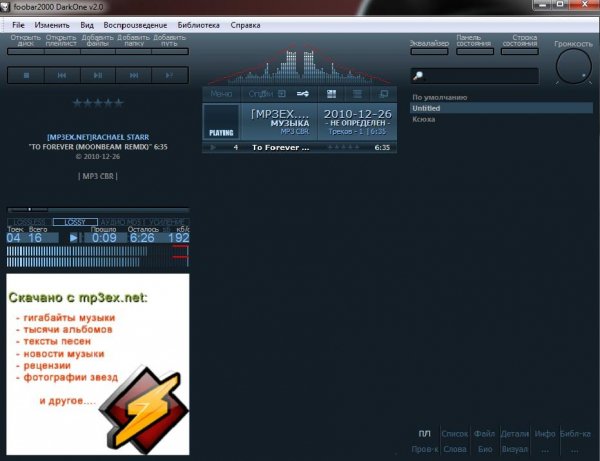Adjust the Громкость volume knob
This screenshot has width=600, height=461.
click(573, 67)
